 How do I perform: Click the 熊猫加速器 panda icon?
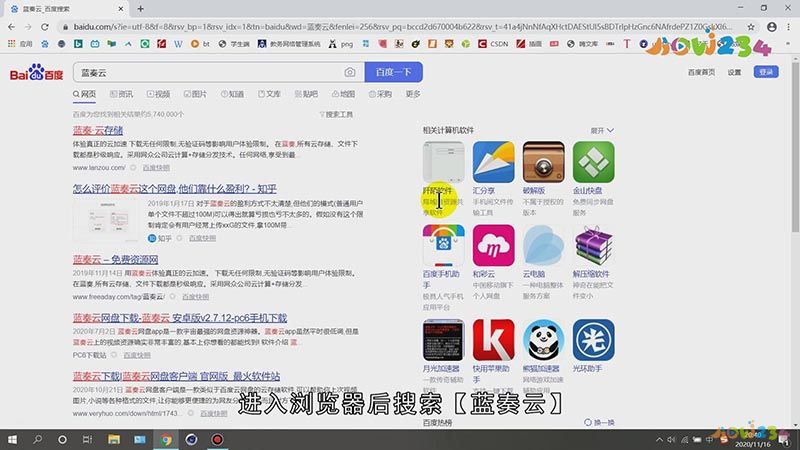543,340
